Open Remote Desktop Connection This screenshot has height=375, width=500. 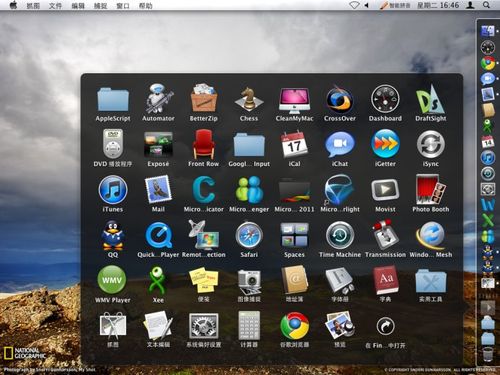204,235
